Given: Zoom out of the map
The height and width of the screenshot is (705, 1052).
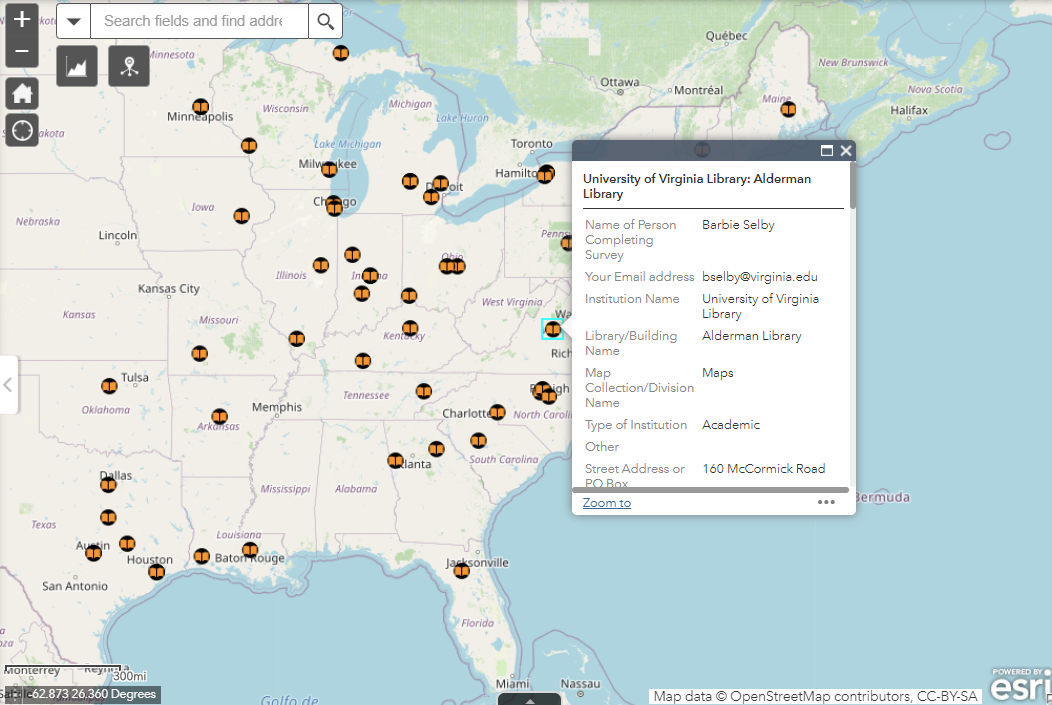Looking at the screenshot, I should pyautogui.click(x=22, y=51).
